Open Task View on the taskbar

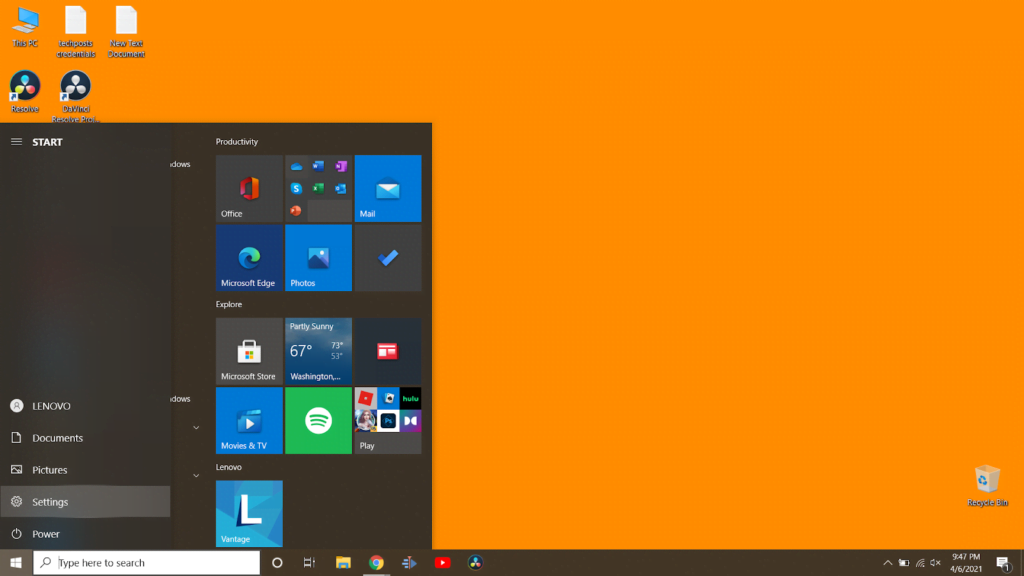tap(310, 562)
